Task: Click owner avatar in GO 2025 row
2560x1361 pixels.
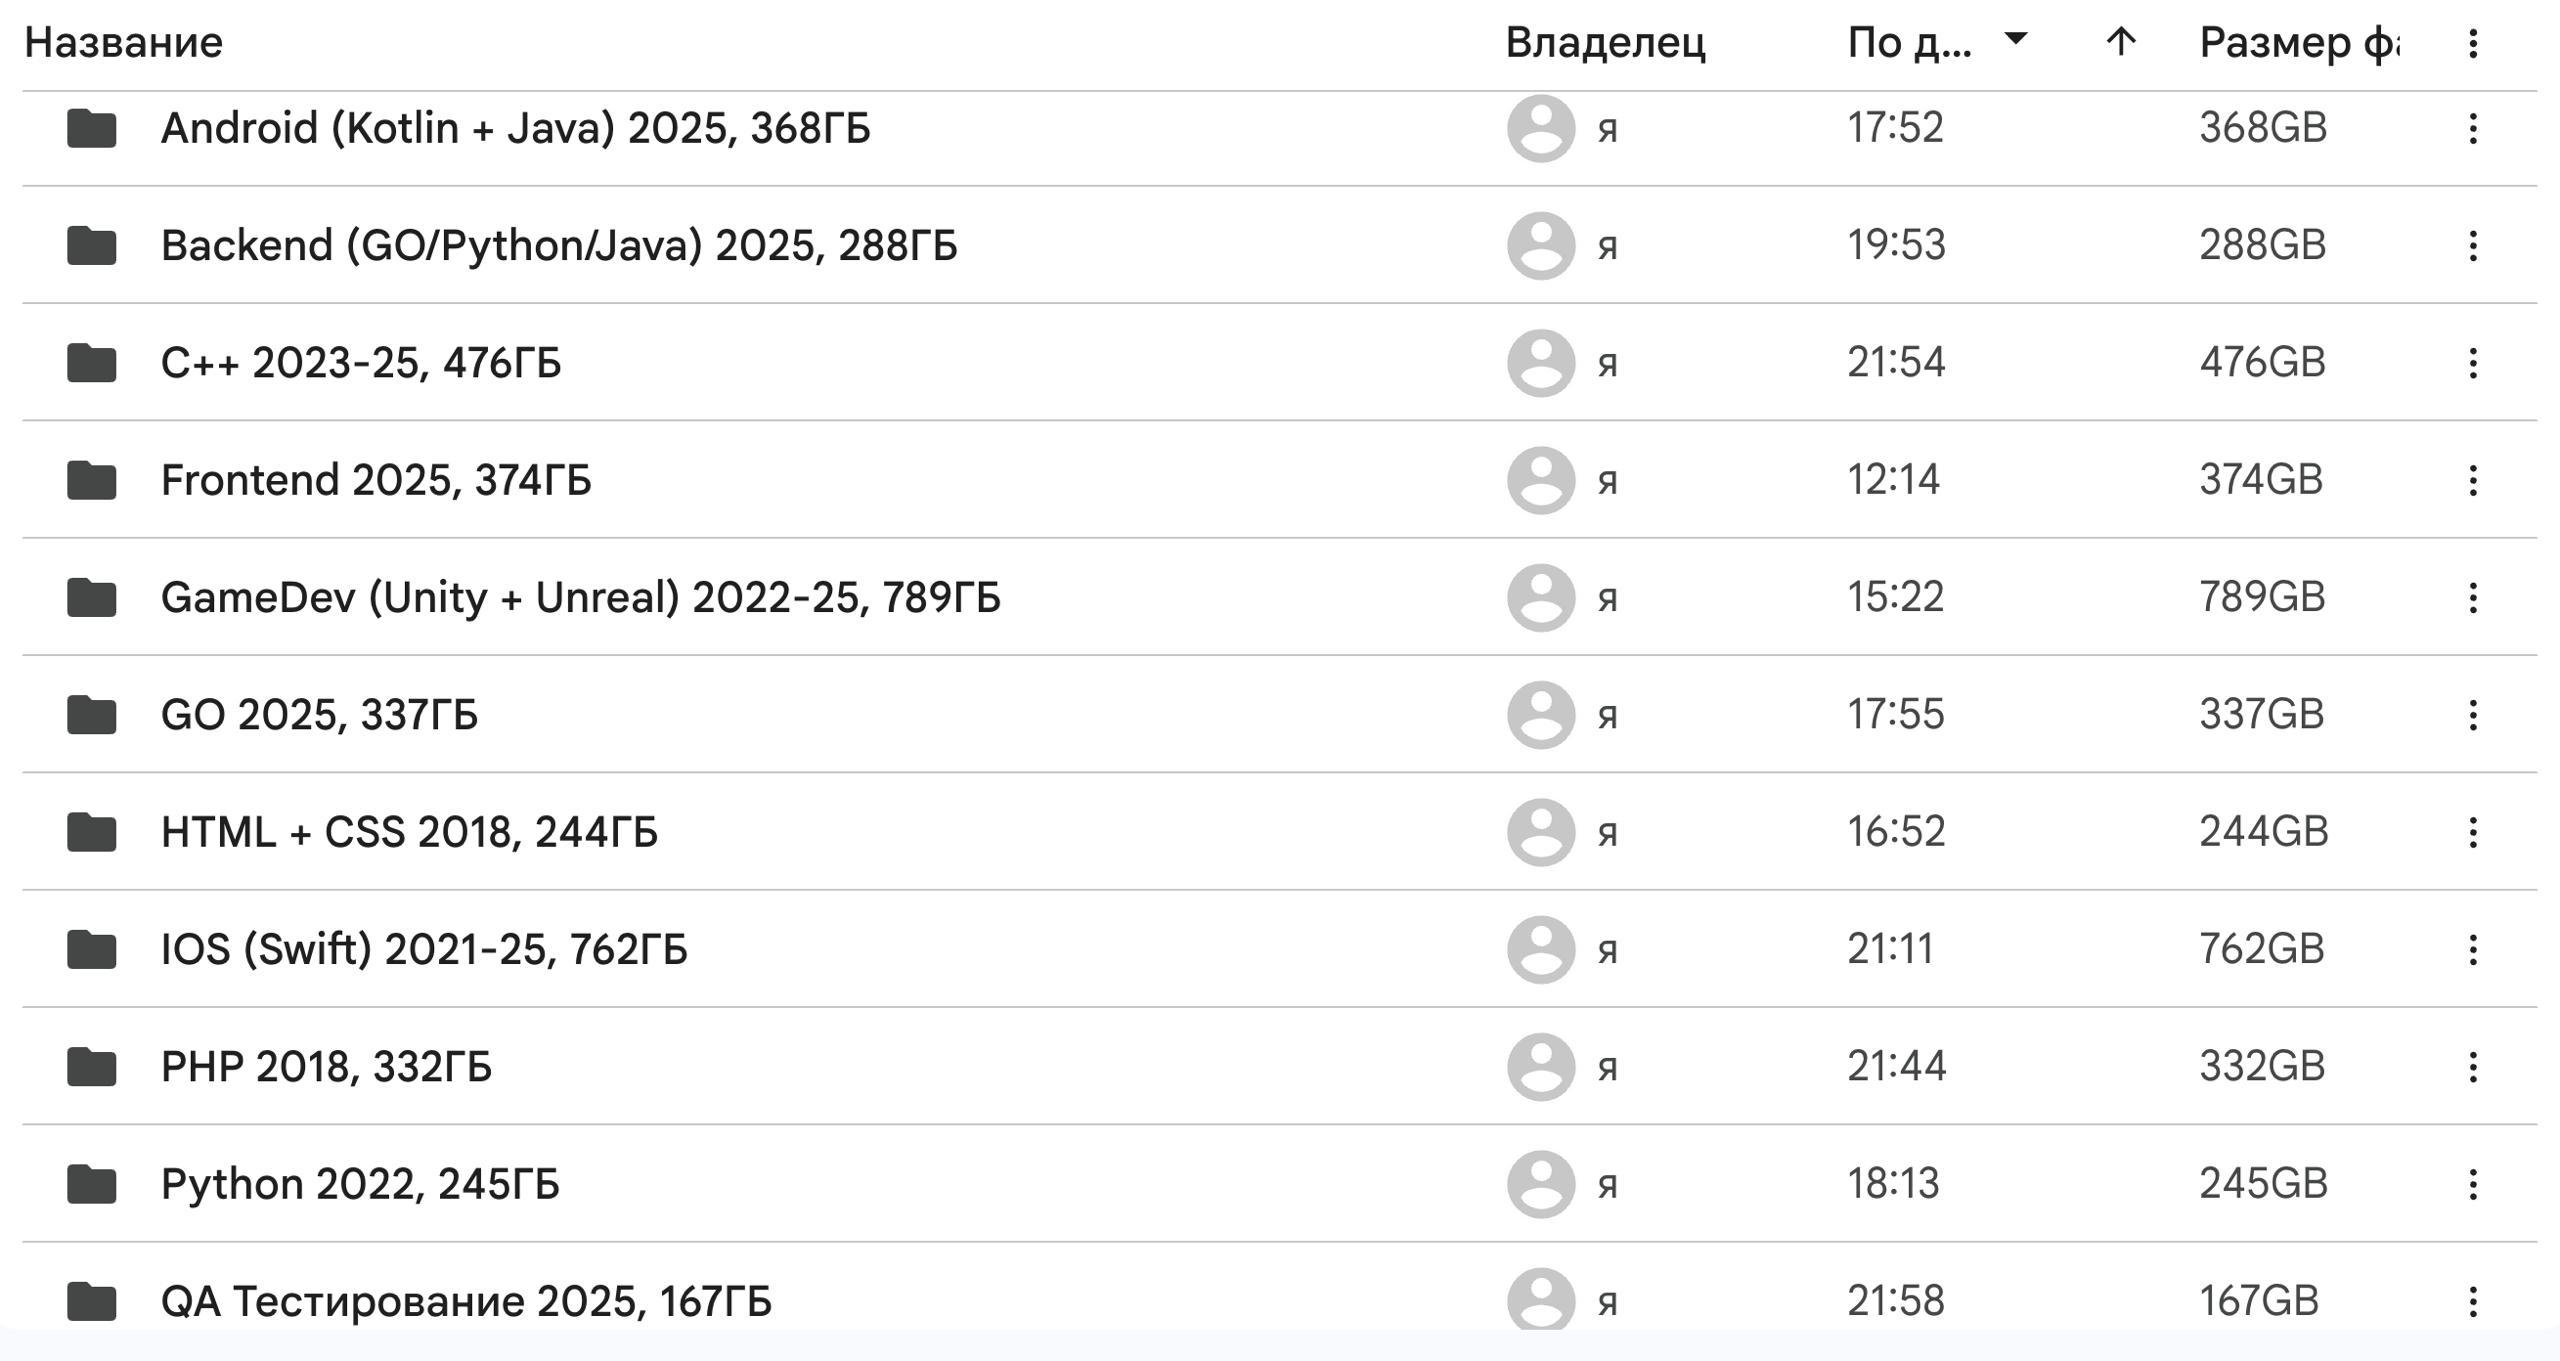Action: tap(1541, 715)
